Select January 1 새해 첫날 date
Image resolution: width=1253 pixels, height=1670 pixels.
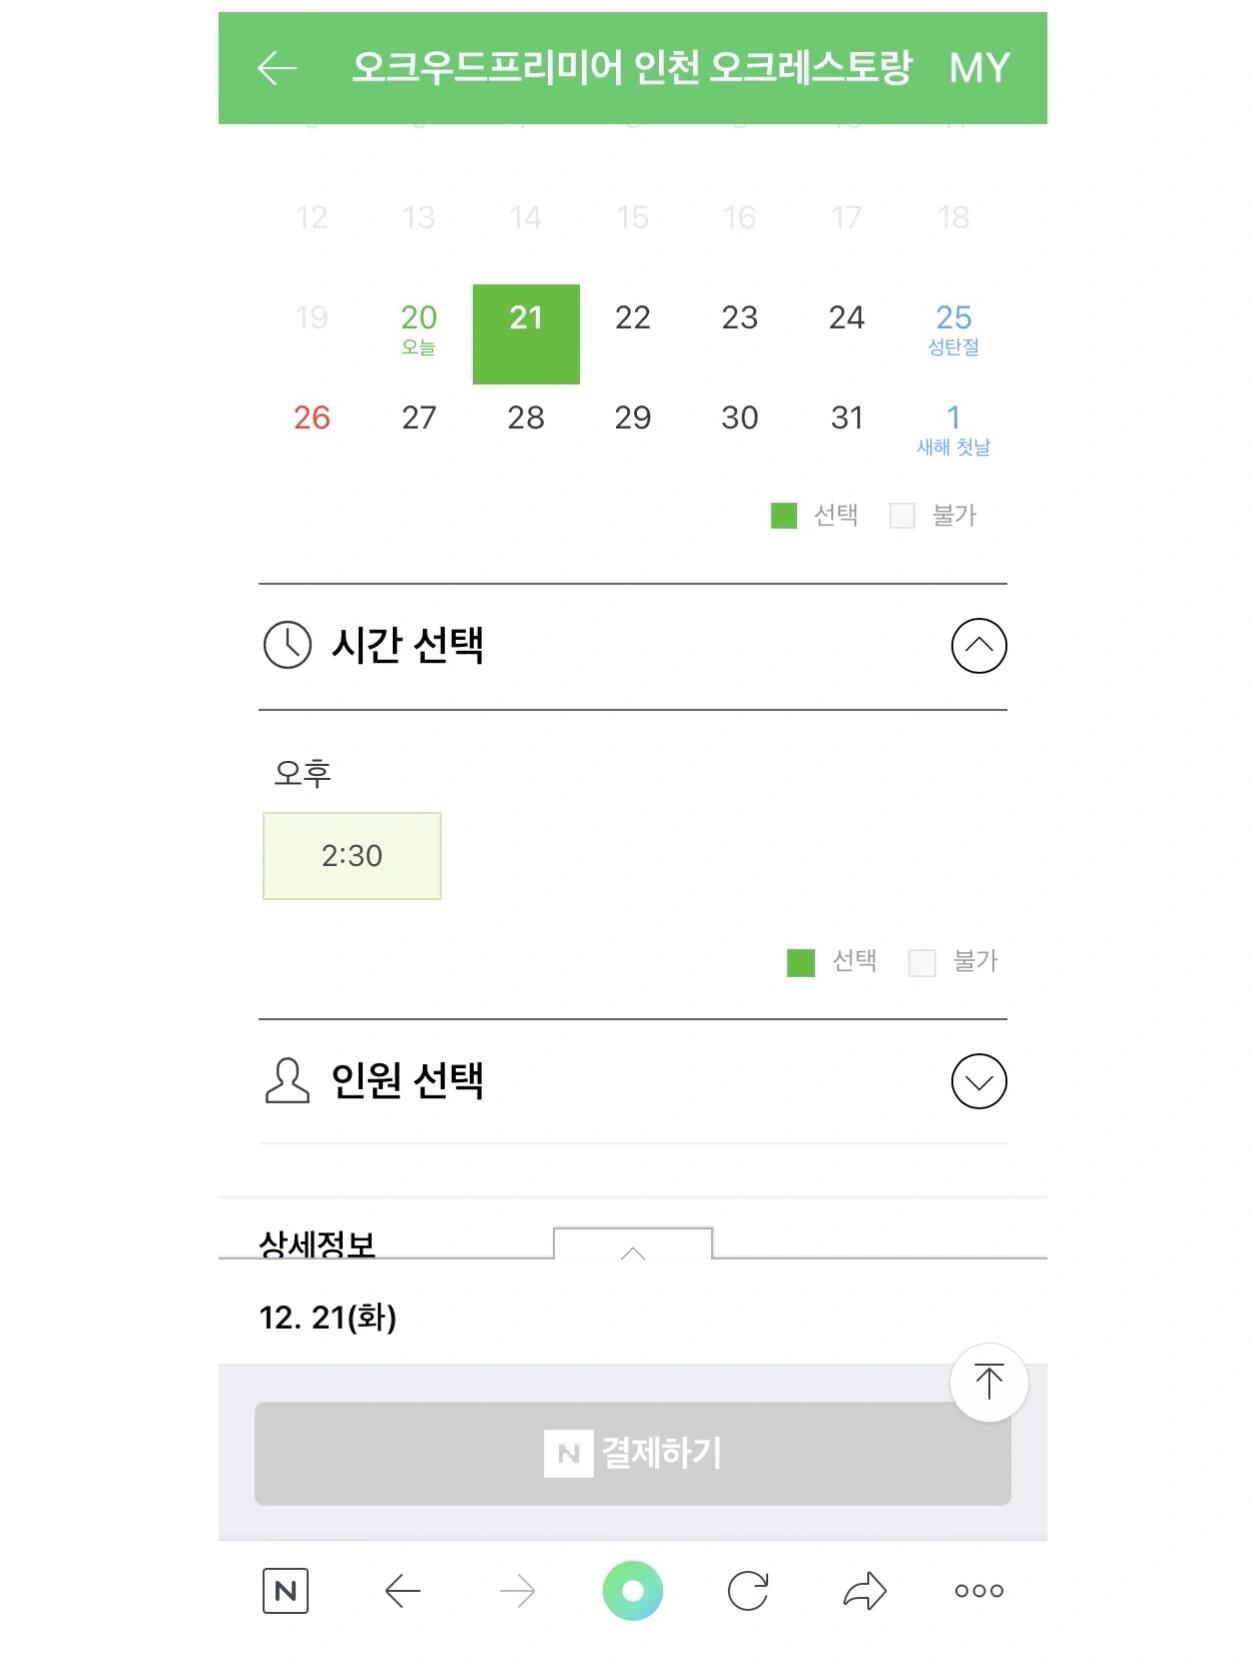click(x=953, y=428)
